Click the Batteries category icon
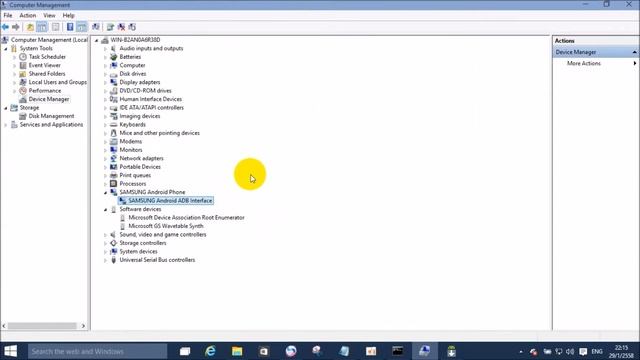Screen dimensions: 640x360 click(113, 57)
